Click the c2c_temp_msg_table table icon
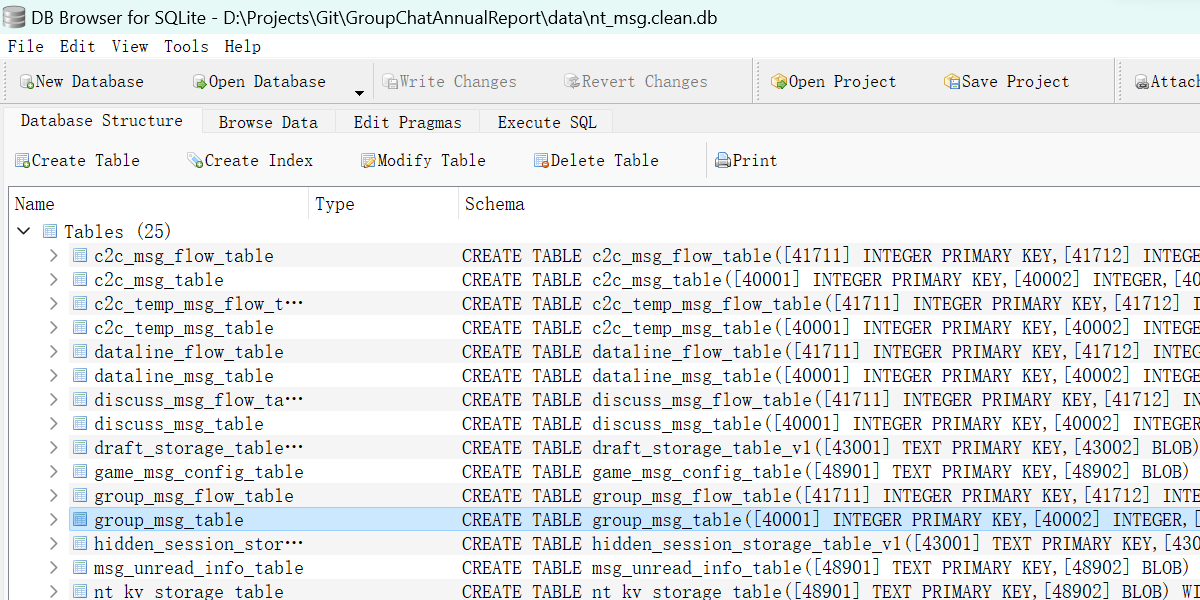 point(80,328)
